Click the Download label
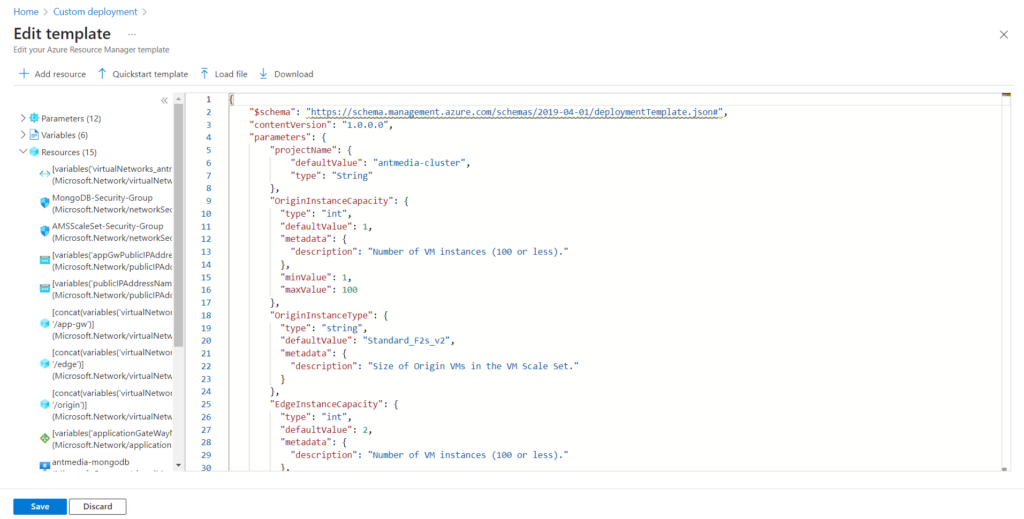 294,74
